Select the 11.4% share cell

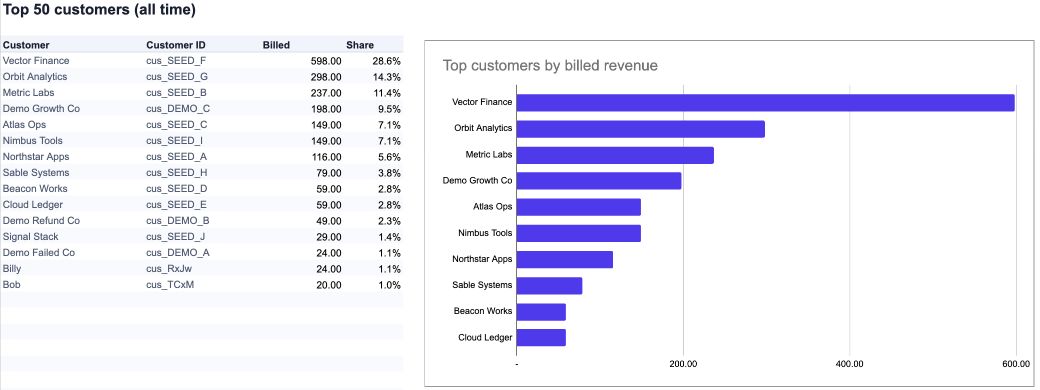click(386, 93)
